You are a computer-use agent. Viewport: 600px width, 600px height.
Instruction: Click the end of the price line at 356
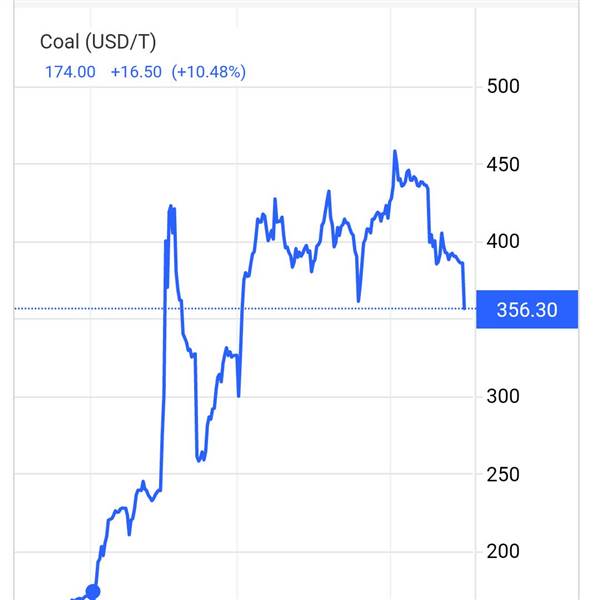coord(465,308)
